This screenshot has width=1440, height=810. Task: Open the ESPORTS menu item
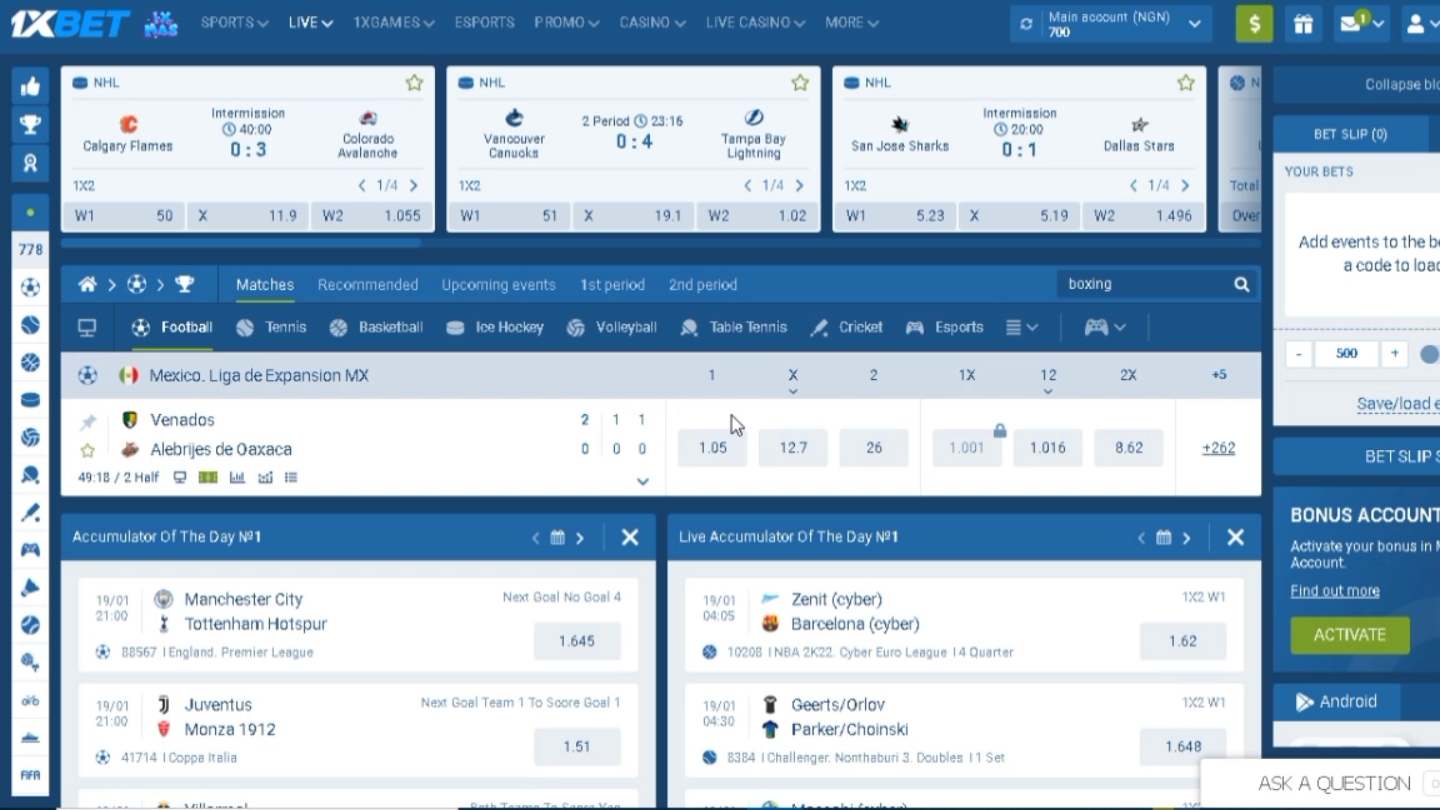[x=484, y=22]
